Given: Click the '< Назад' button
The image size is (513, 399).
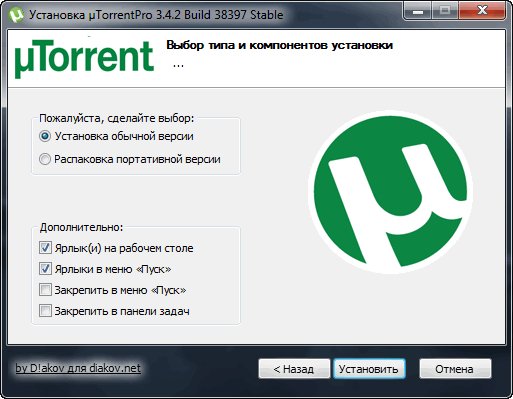Looking at the screenshot, I should (294, 369).
